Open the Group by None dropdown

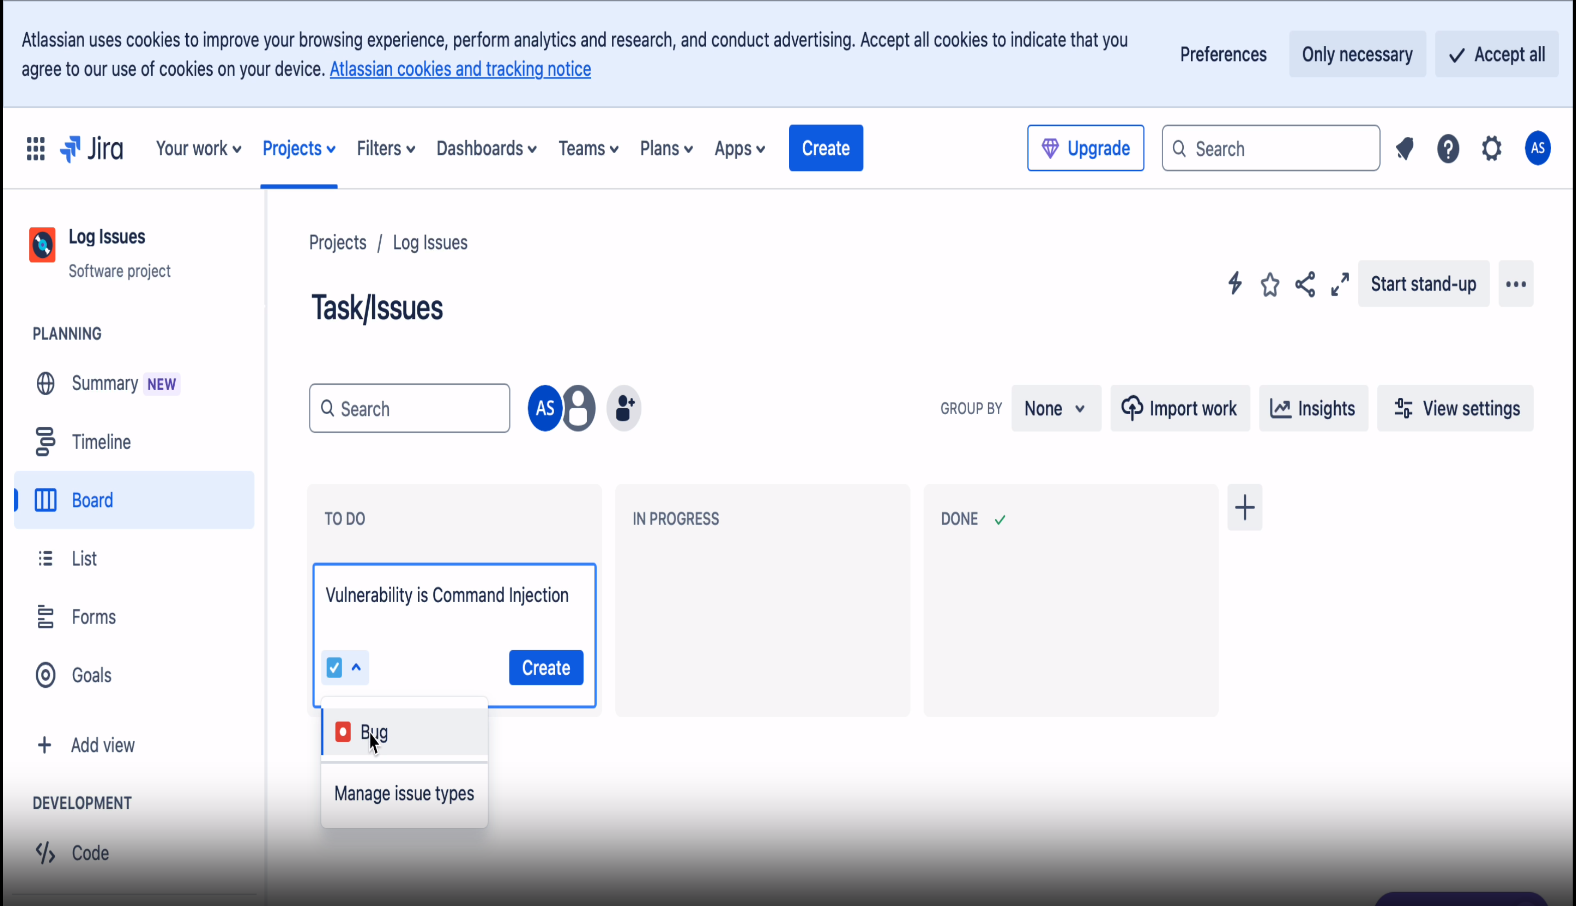pyautogui.click(x=1056, y=408)
